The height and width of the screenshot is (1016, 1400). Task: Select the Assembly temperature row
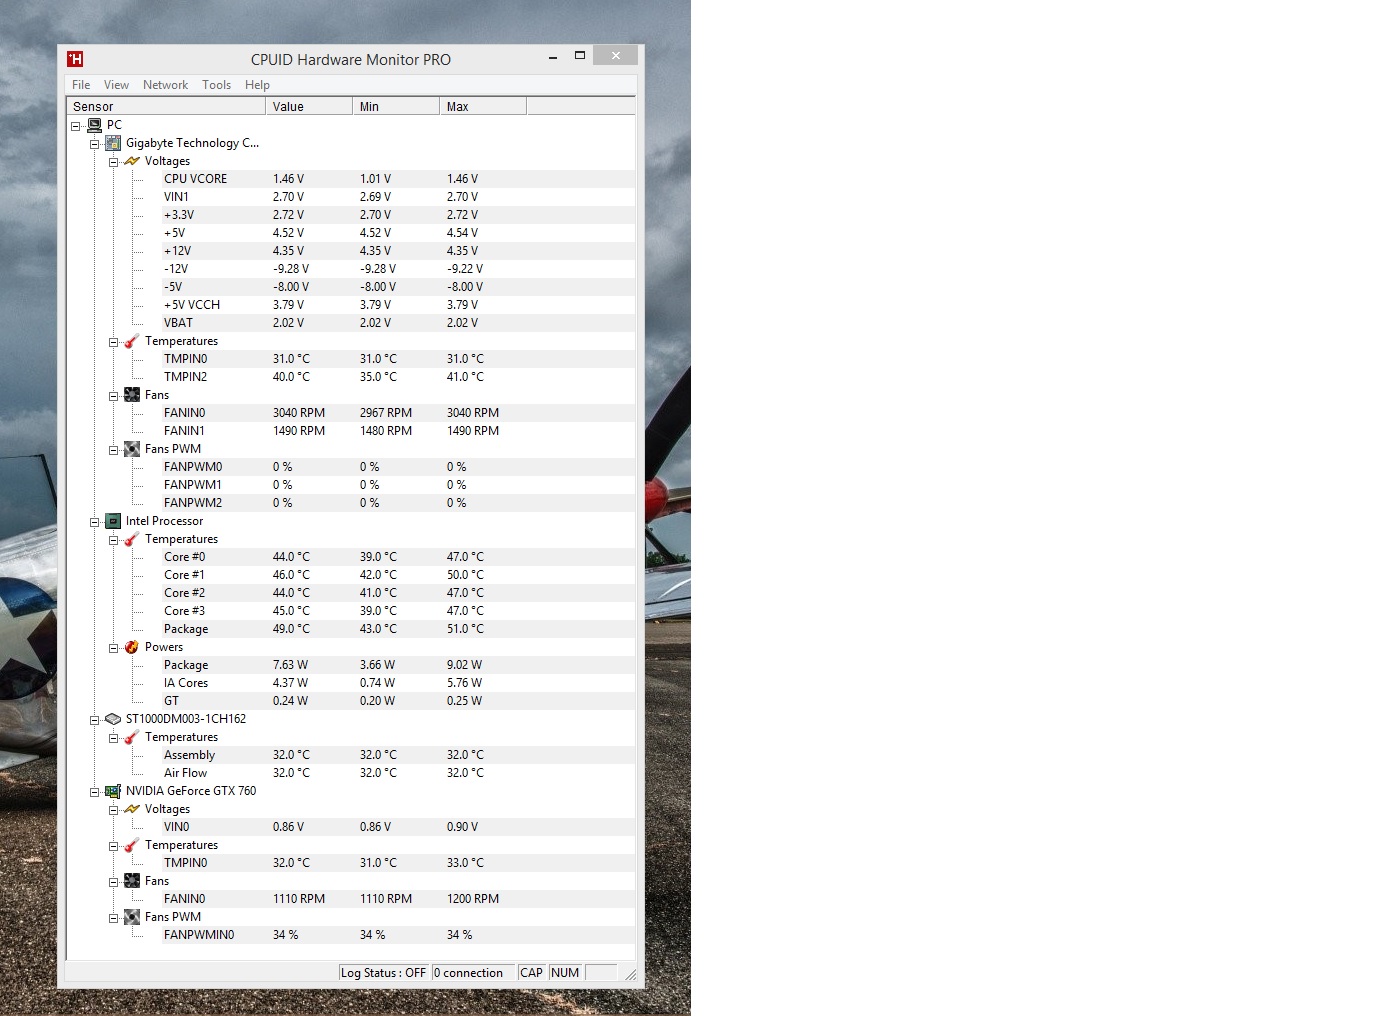coord(398,755)
